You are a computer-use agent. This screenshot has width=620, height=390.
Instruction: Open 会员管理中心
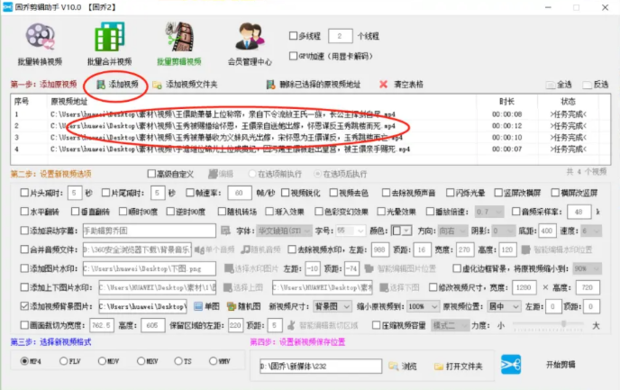pos(250,44)
